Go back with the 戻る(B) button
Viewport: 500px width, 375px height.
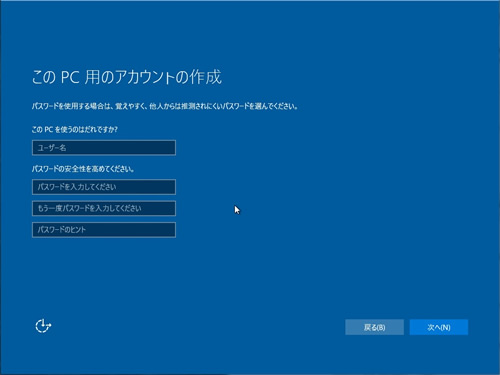point(375,327)
